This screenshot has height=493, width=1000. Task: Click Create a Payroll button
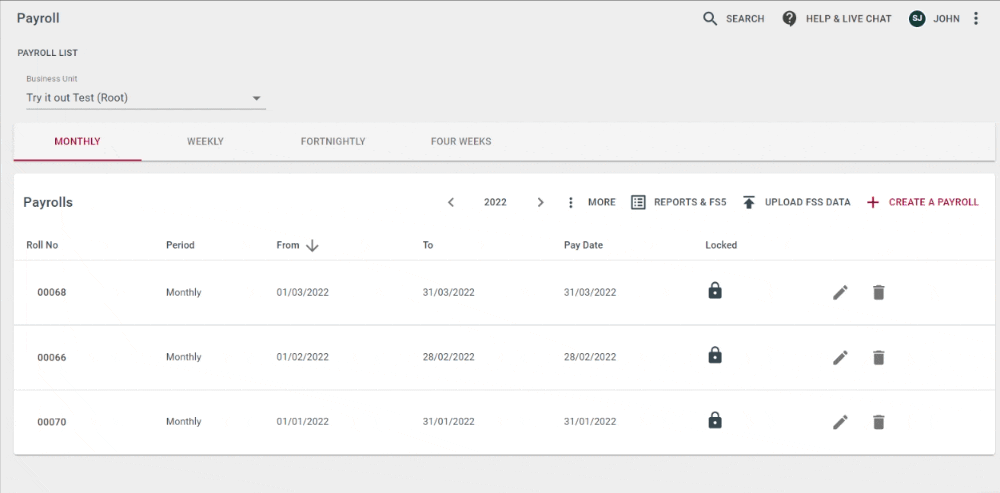tap(922, 202)
